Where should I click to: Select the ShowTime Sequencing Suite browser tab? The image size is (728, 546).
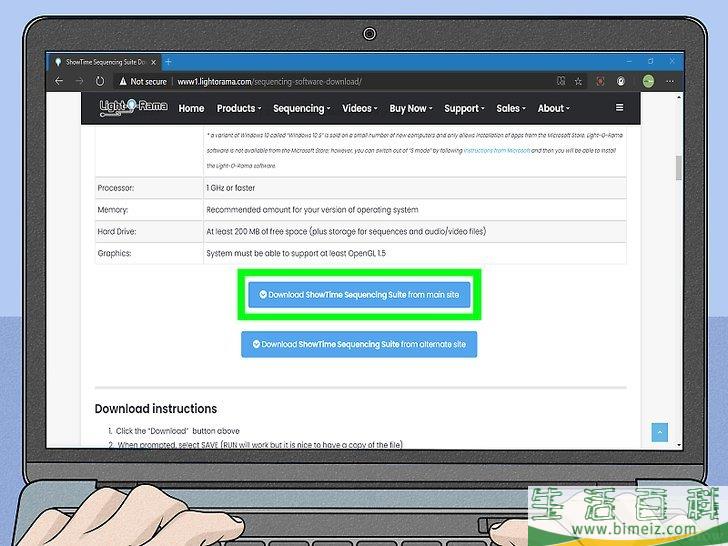105,62
